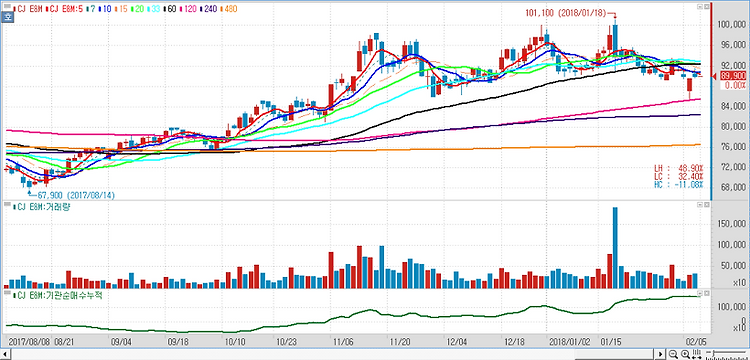Open the 기관순매수누적 pane dropdown button
The height and width of the screenshot is (360, 750).
point(699,292)
